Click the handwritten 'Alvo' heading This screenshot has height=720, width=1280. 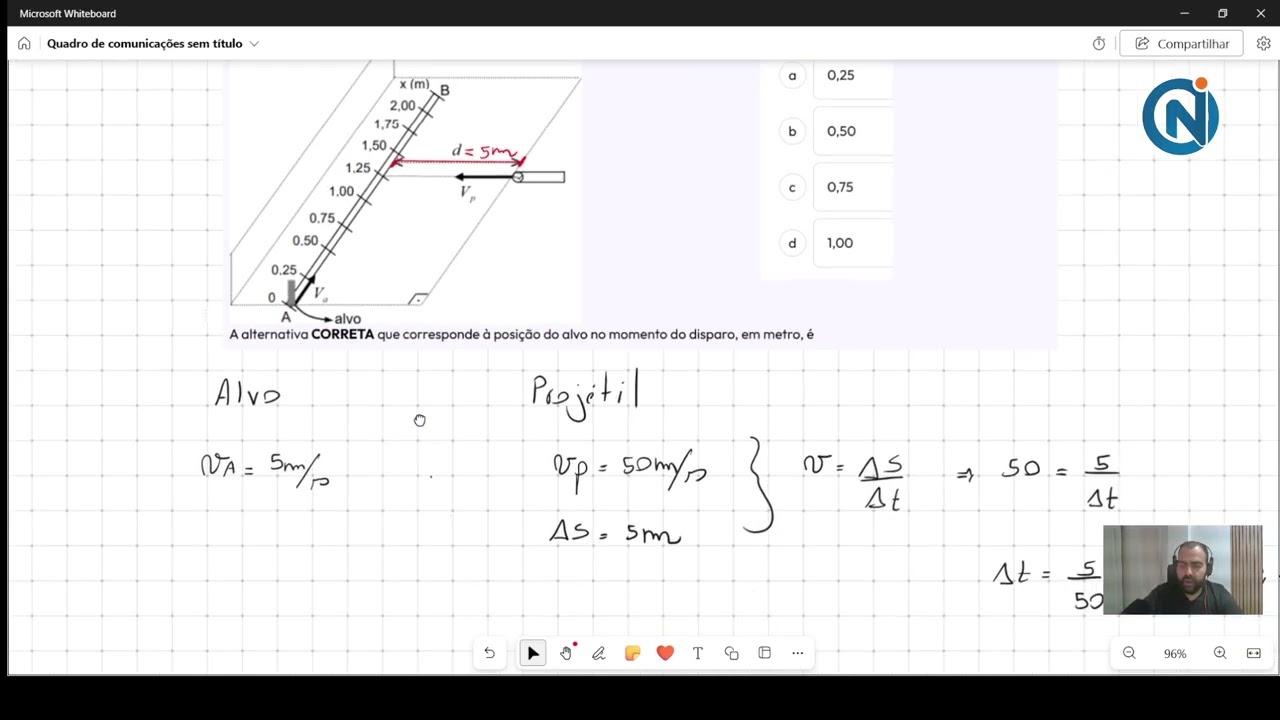click(248, 392)
